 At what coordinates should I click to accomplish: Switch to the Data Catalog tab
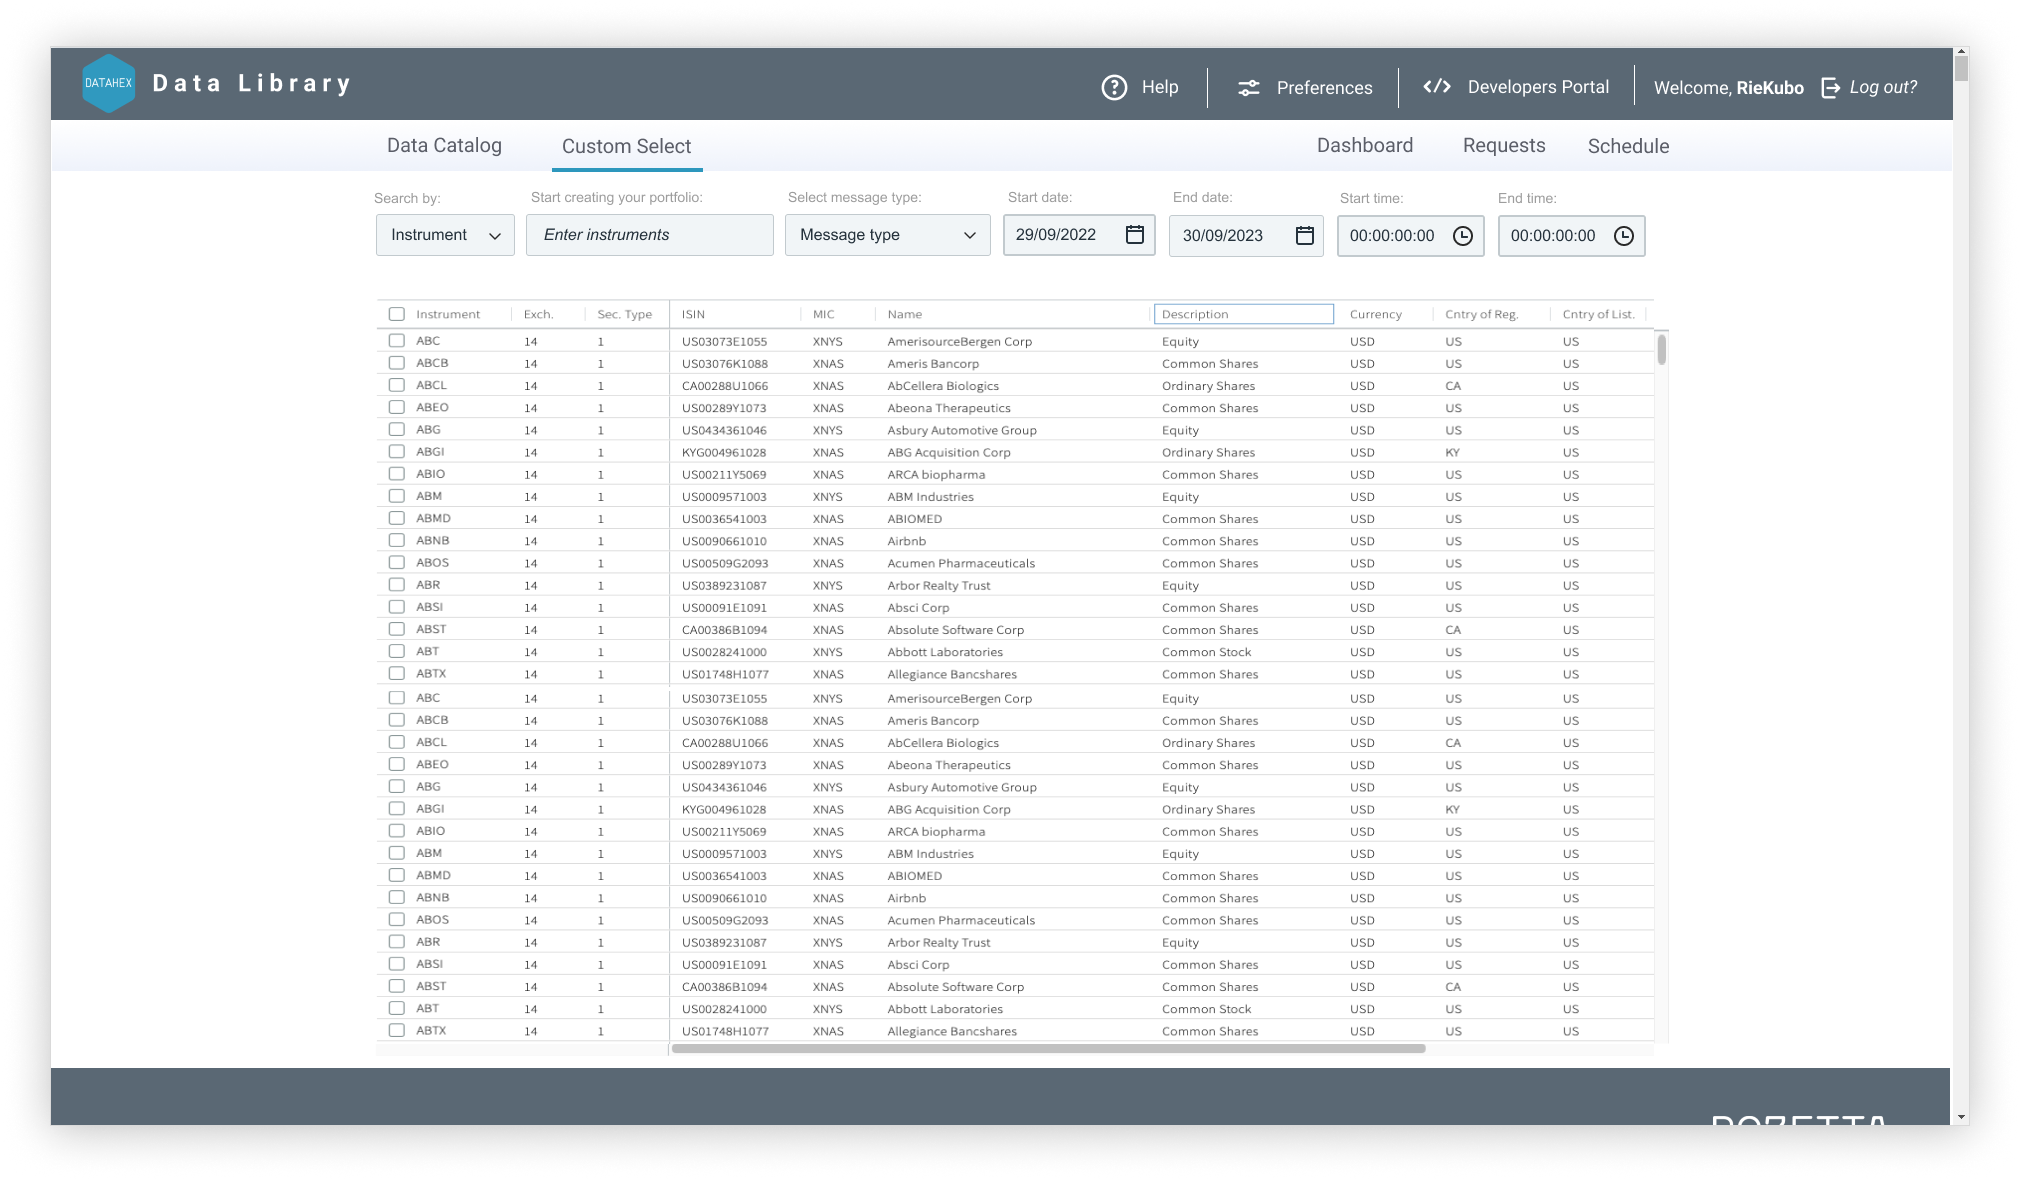[444, 146]
